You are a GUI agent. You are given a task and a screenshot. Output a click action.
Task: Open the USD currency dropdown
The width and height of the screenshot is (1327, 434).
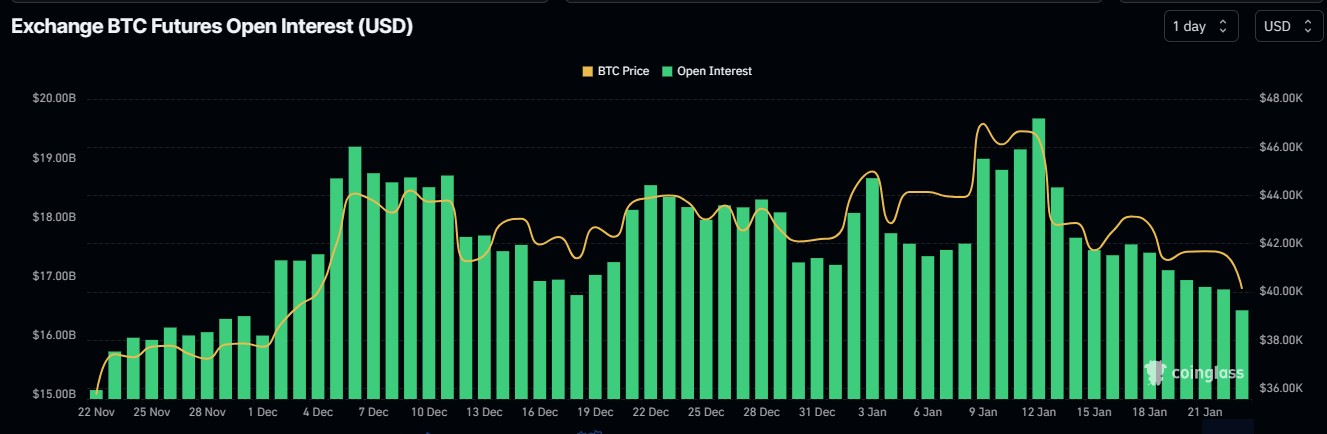[x=1288, y=26]
